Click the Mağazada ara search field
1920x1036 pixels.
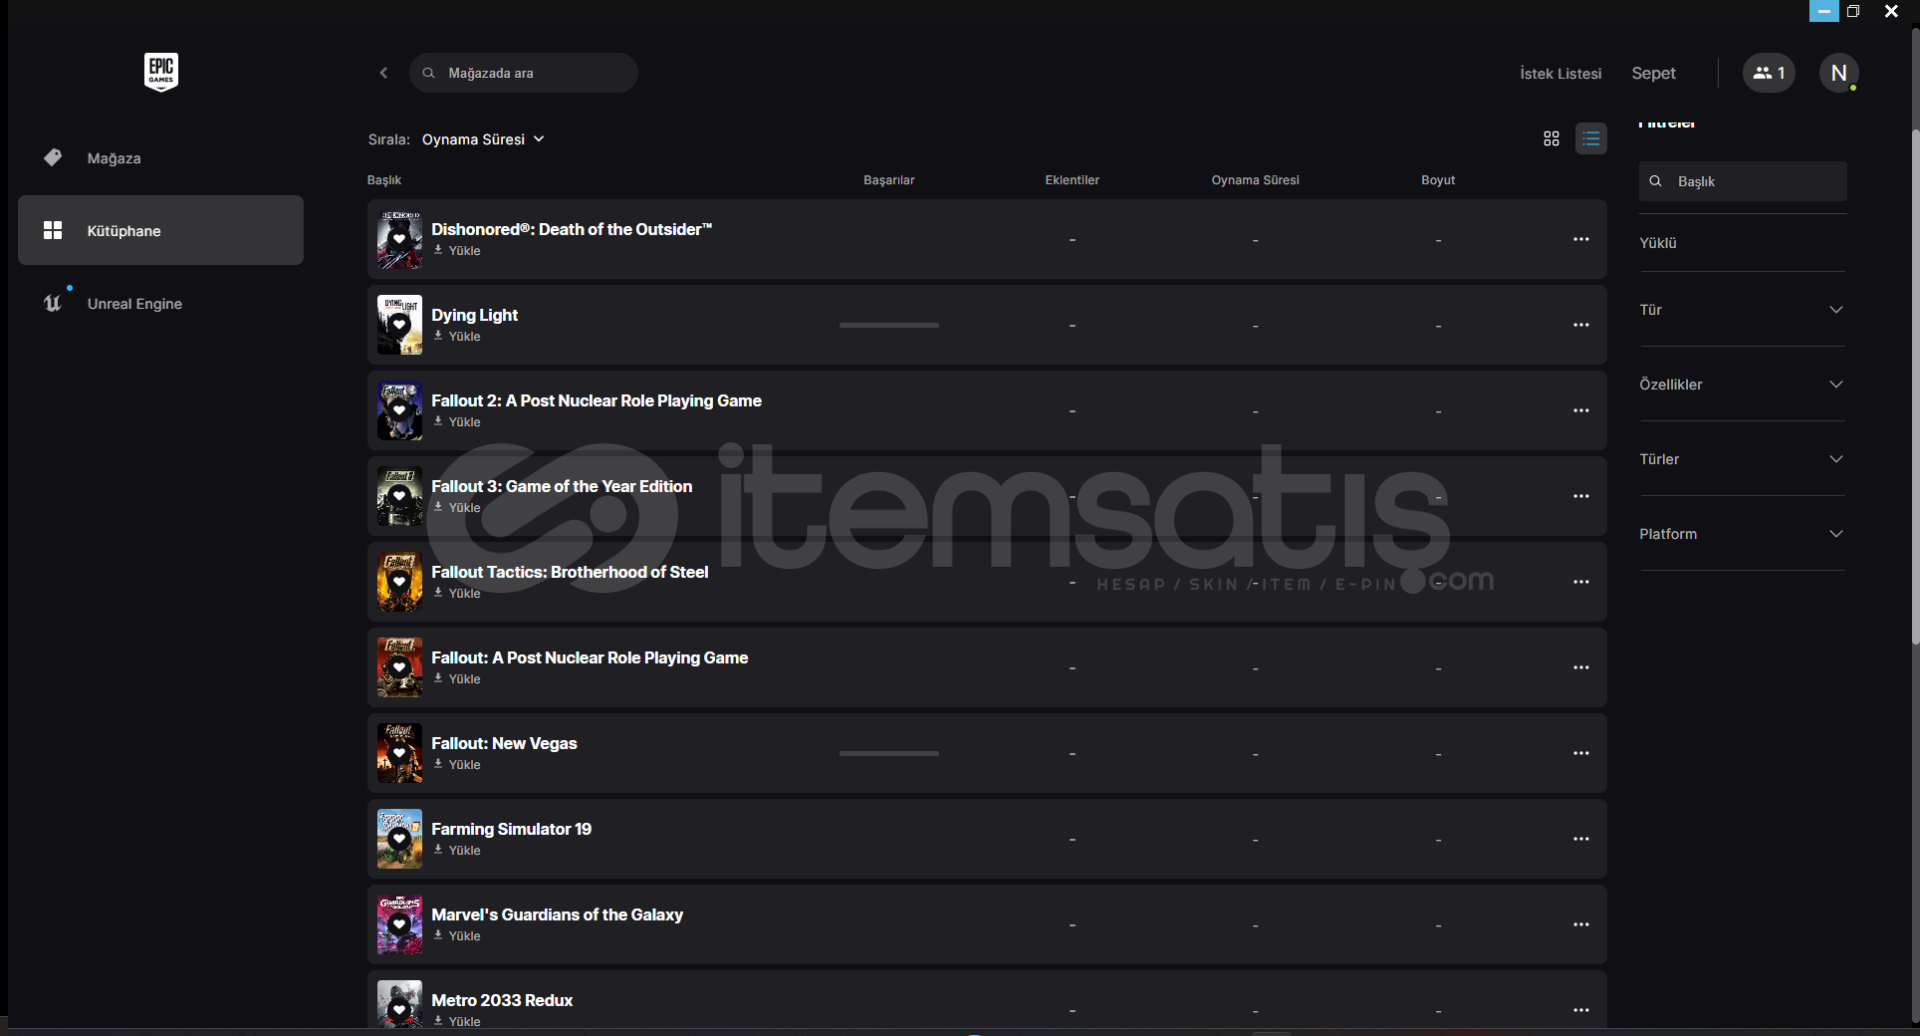pos(524,73)
